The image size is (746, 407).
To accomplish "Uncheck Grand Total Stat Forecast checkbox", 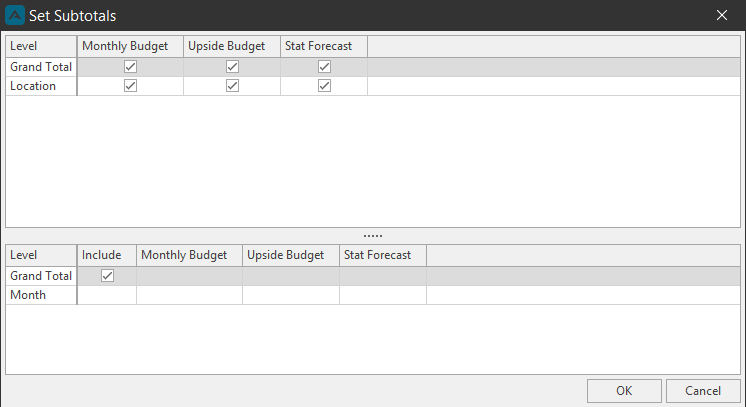I will [x=324, y=67].
